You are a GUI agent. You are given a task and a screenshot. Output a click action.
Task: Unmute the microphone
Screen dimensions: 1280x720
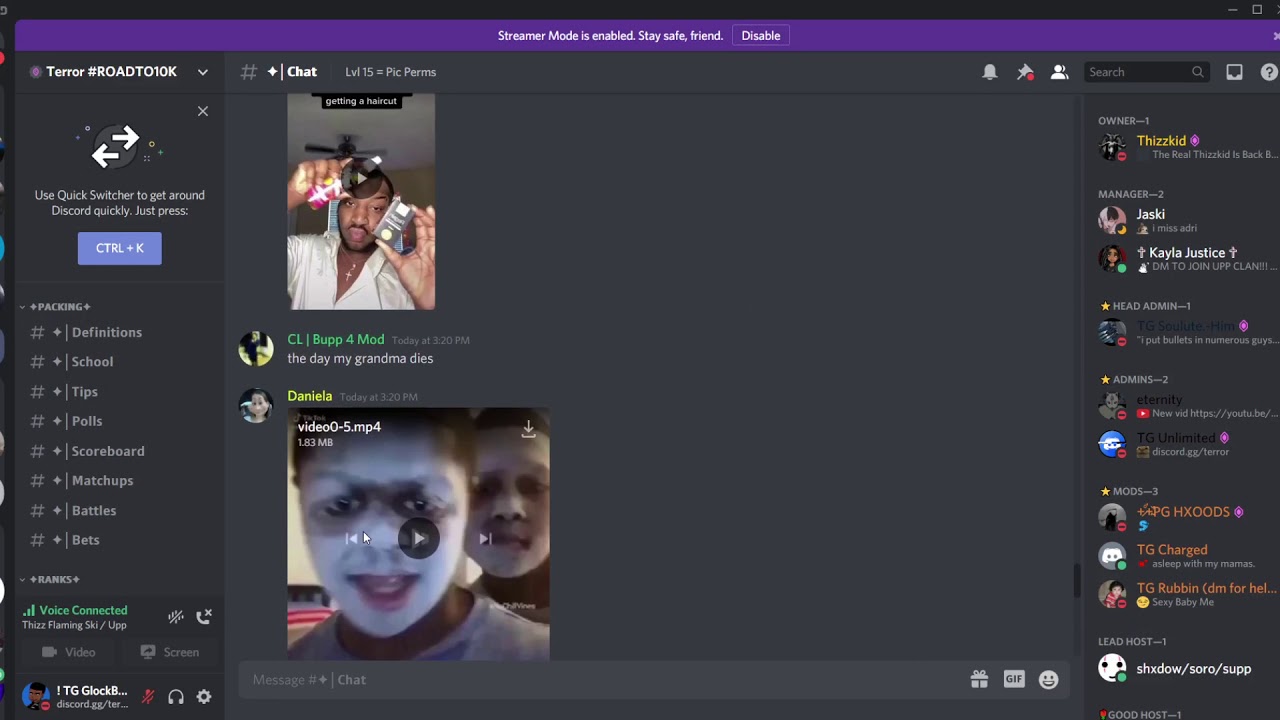tap(148, 697)
